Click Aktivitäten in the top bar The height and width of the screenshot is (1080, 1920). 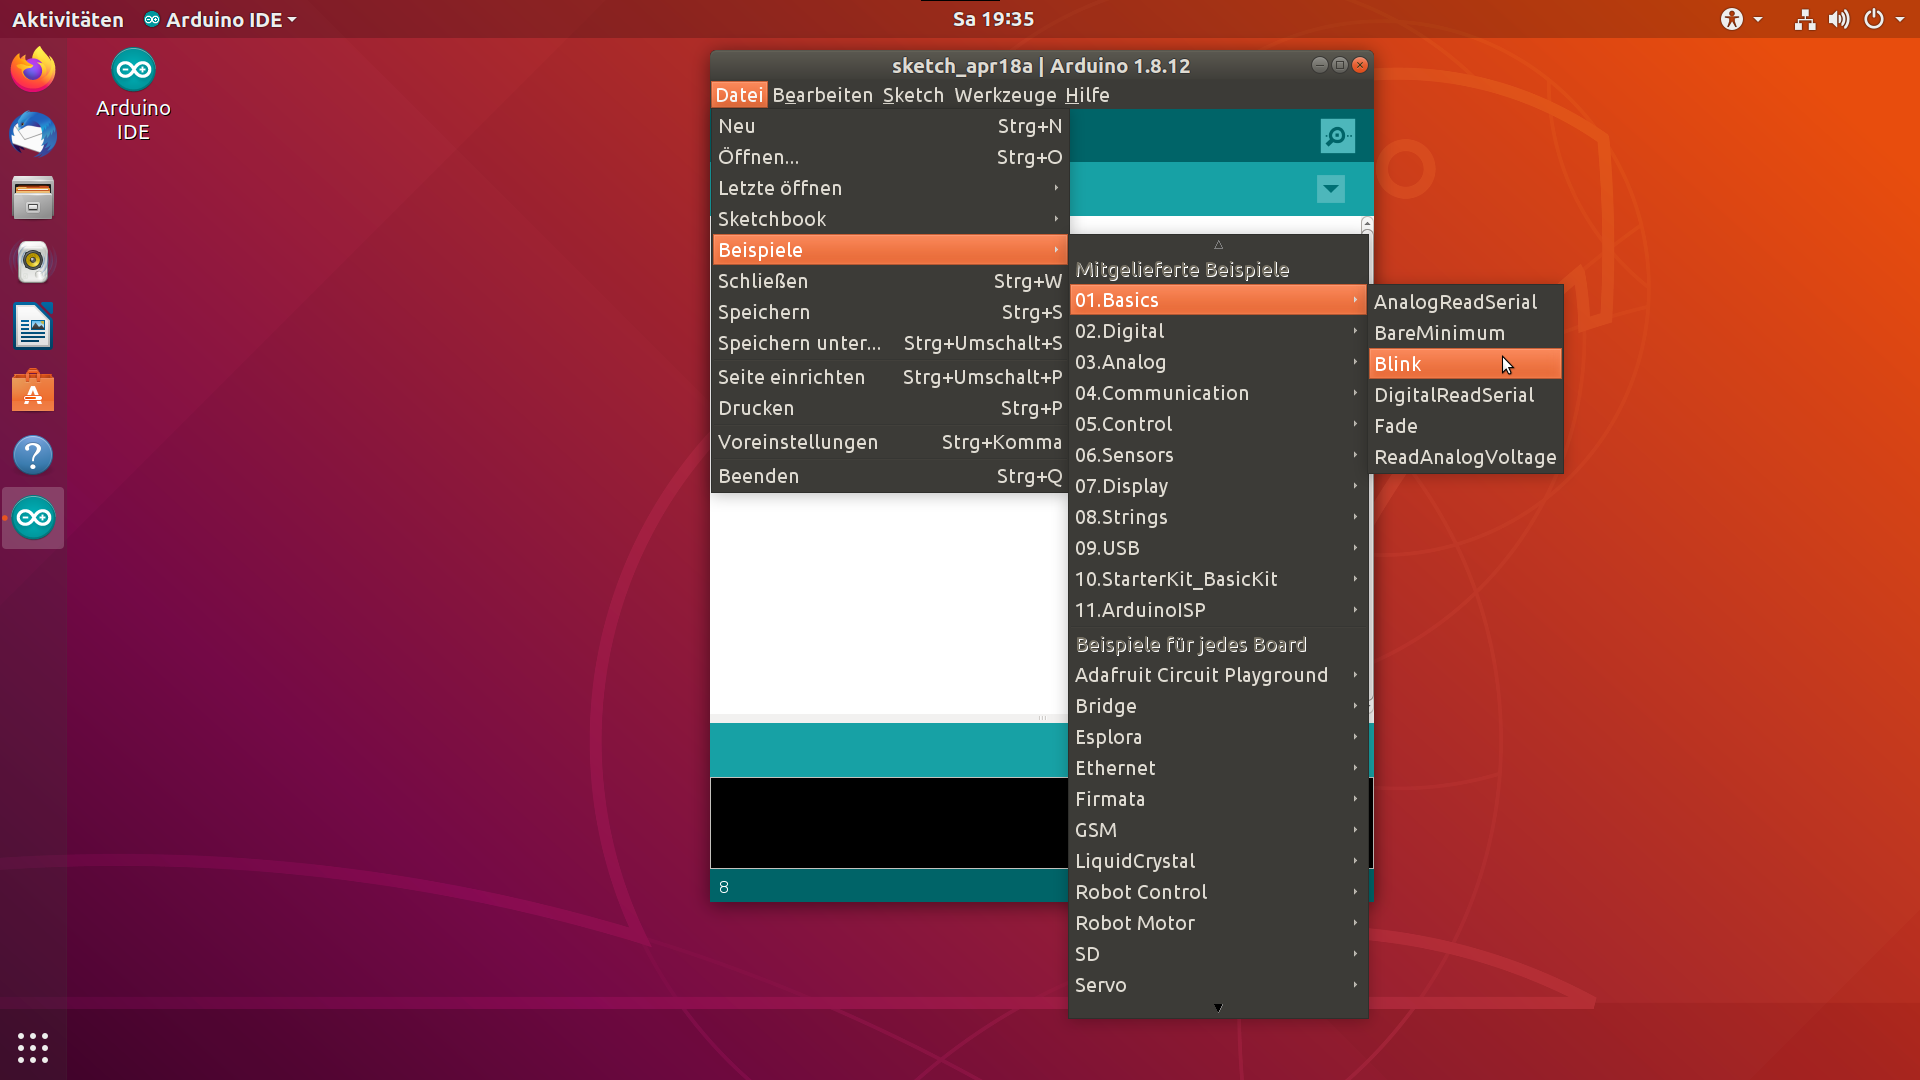(x=67, y=19)
